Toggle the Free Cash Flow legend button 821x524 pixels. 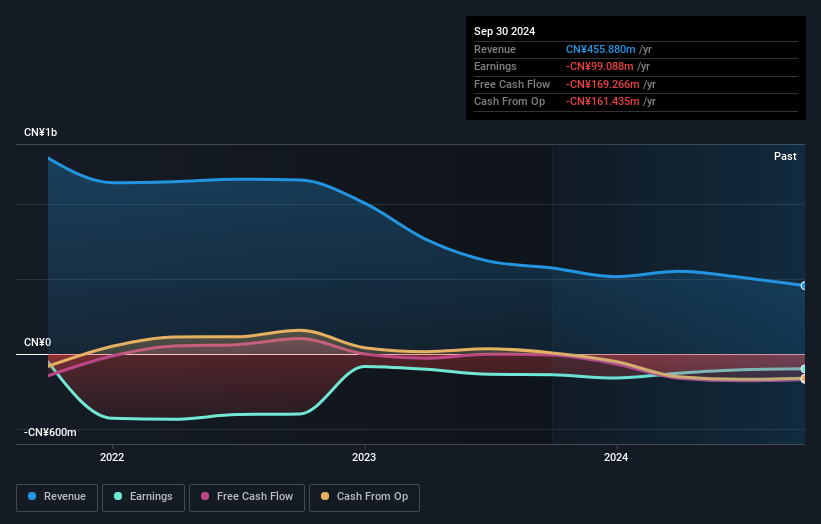[247, 497]
